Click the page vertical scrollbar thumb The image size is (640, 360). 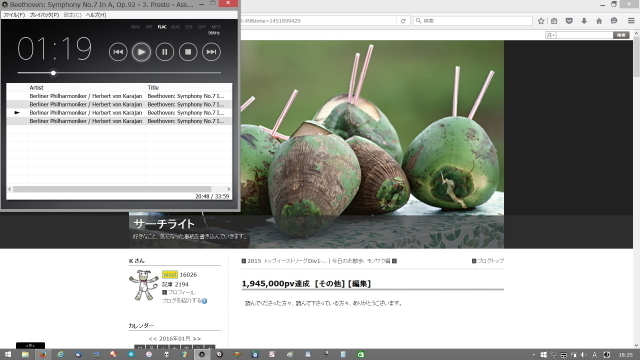tap(637, 57)
